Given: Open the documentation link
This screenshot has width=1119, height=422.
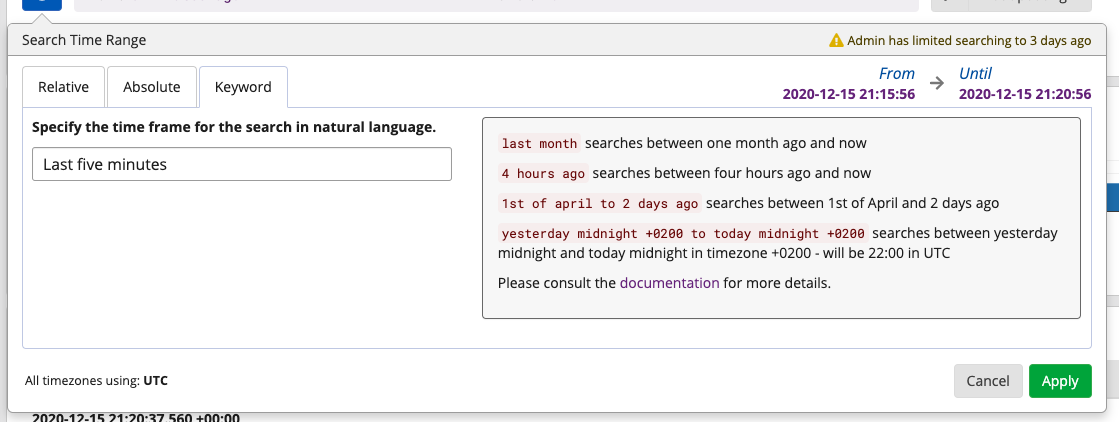Looking at the screenshot, I should click(669, 283).
